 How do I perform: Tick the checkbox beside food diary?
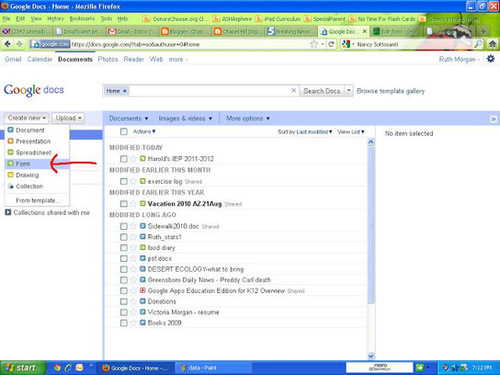pos(124,248)
